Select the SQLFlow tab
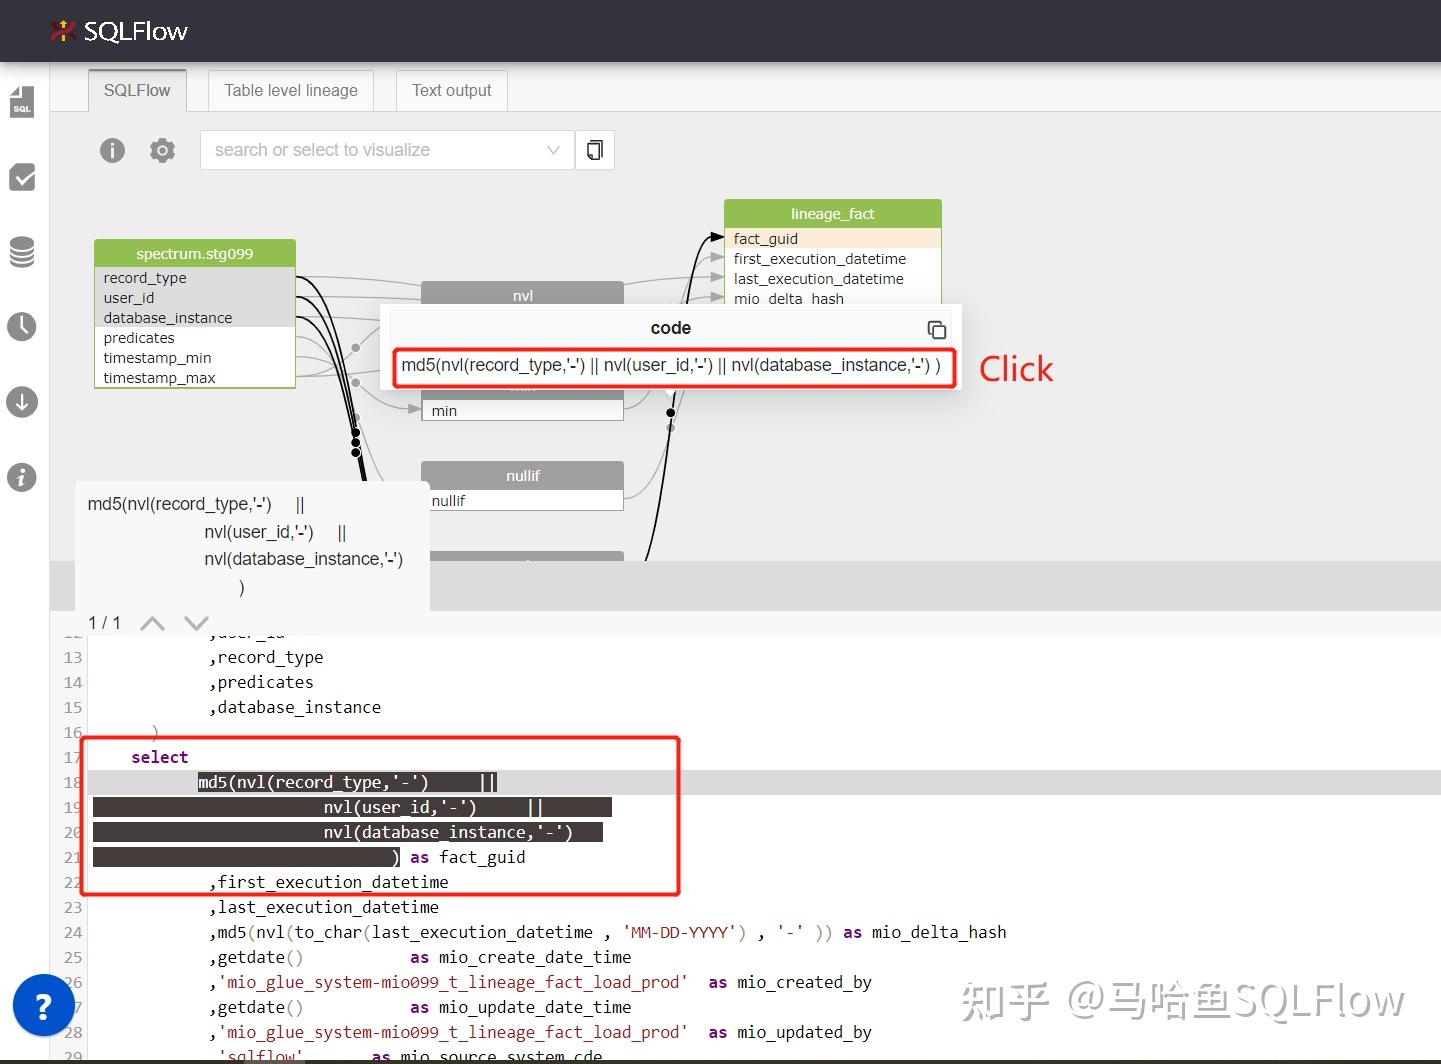The height and width of the screenshot is (1064, 1441). coord(136,90)
